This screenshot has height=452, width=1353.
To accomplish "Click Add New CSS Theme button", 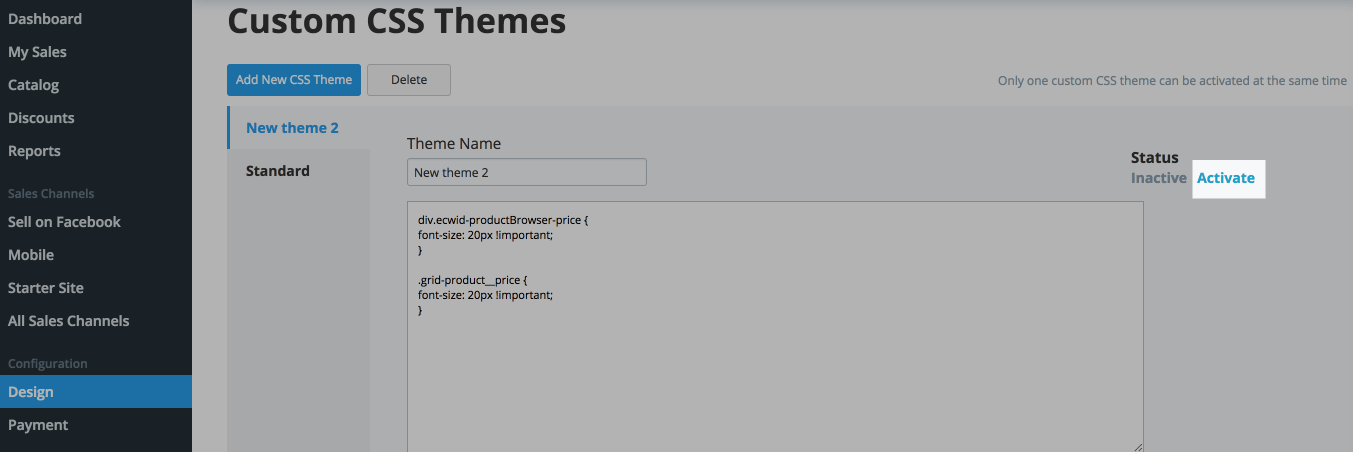I will click(x=294, y=80).
